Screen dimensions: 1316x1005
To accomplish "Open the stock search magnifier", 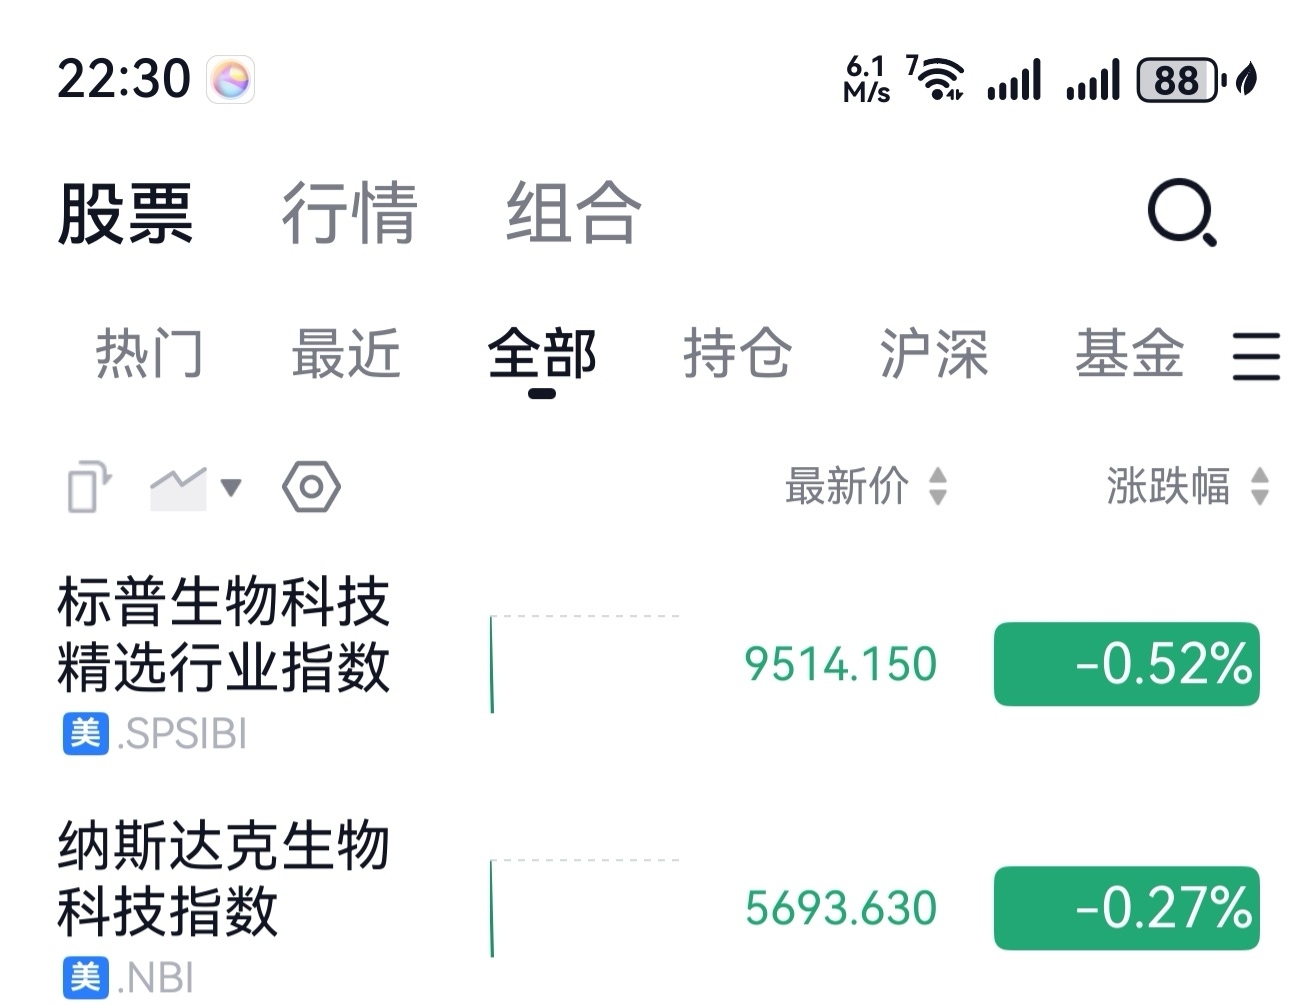I will 1181,212.
